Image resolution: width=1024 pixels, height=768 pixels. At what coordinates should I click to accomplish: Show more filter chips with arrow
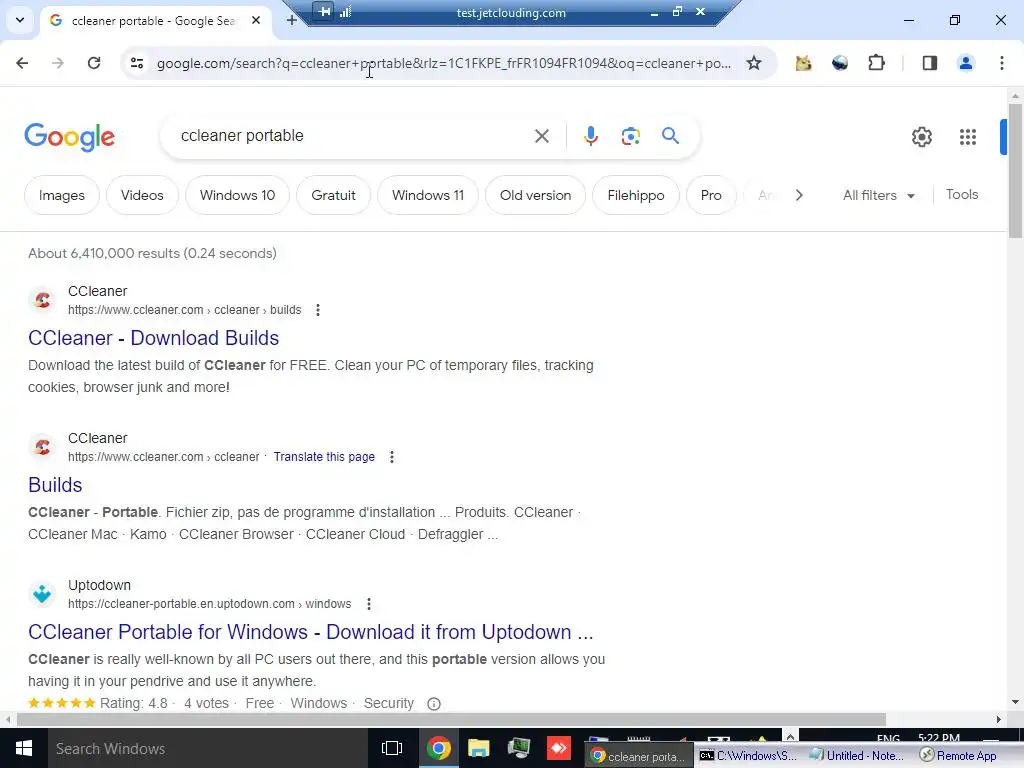[x=799, y=195]
